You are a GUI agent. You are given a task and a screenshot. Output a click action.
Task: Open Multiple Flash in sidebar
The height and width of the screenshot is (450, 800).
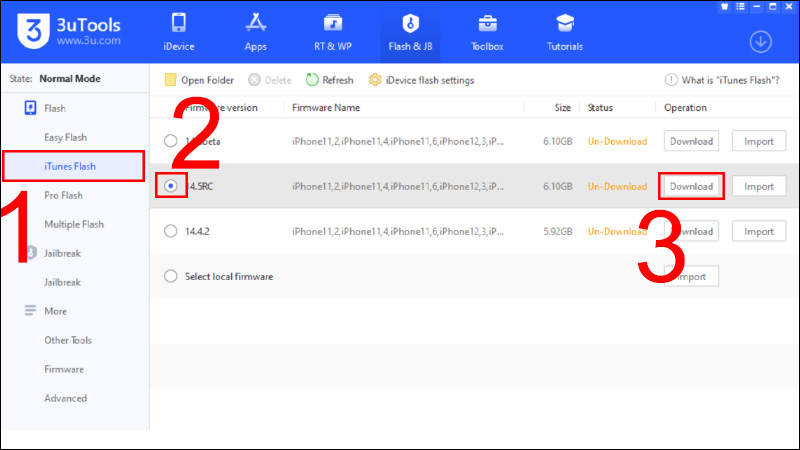[x=74, y=224]
